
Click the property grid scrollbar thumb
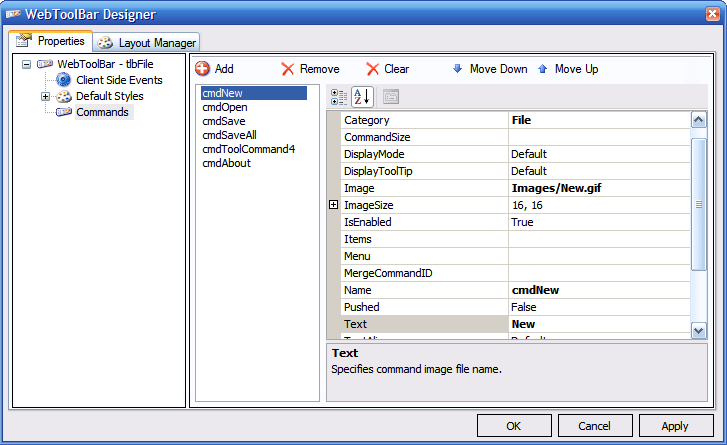tap(698, 204)
